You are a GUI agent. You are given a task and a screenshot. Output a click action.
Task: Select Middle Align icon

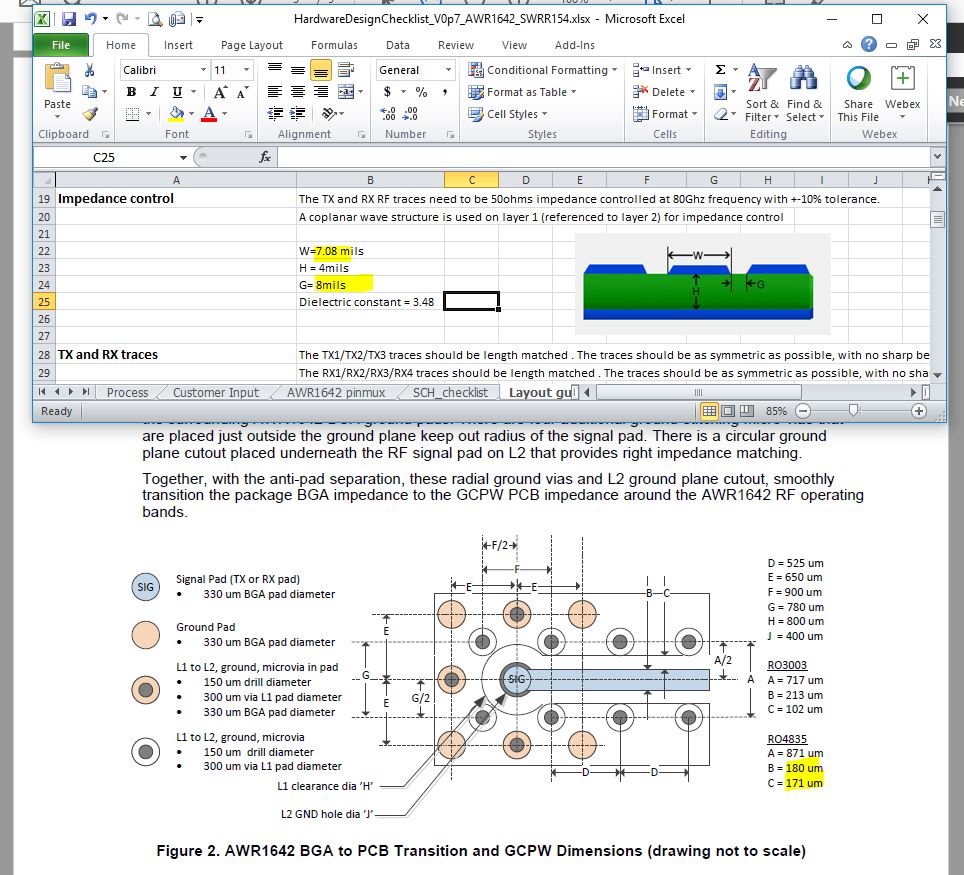[x=298, y=69]
